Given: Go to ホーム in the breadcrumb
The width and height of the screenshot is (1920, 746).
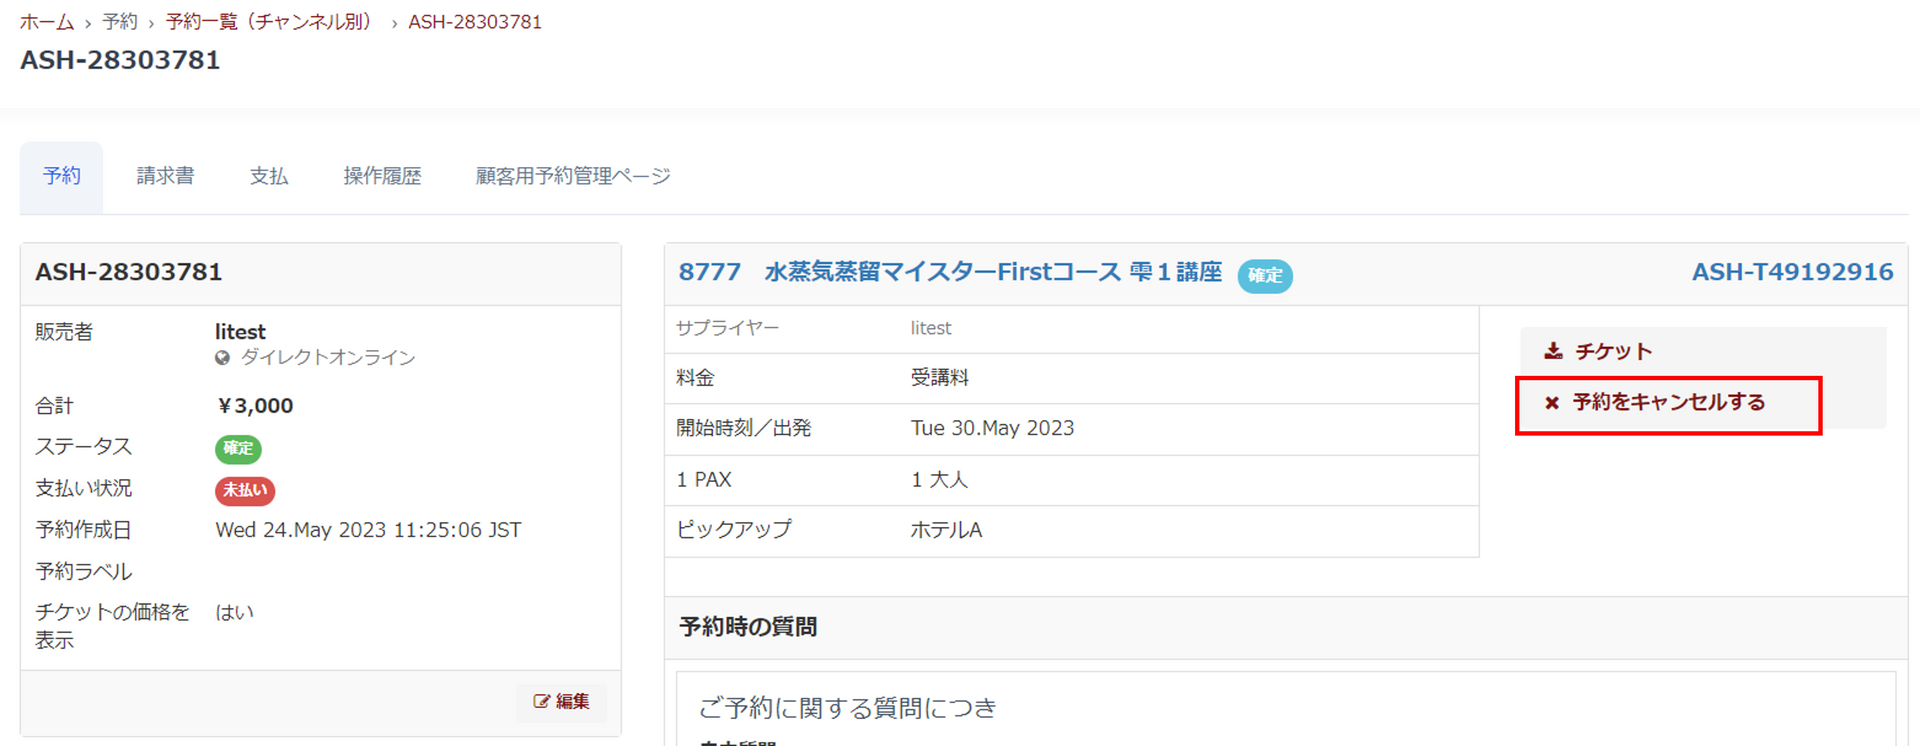Looking at the screenshot, I should pyautogui.click(x=47, y=22).
